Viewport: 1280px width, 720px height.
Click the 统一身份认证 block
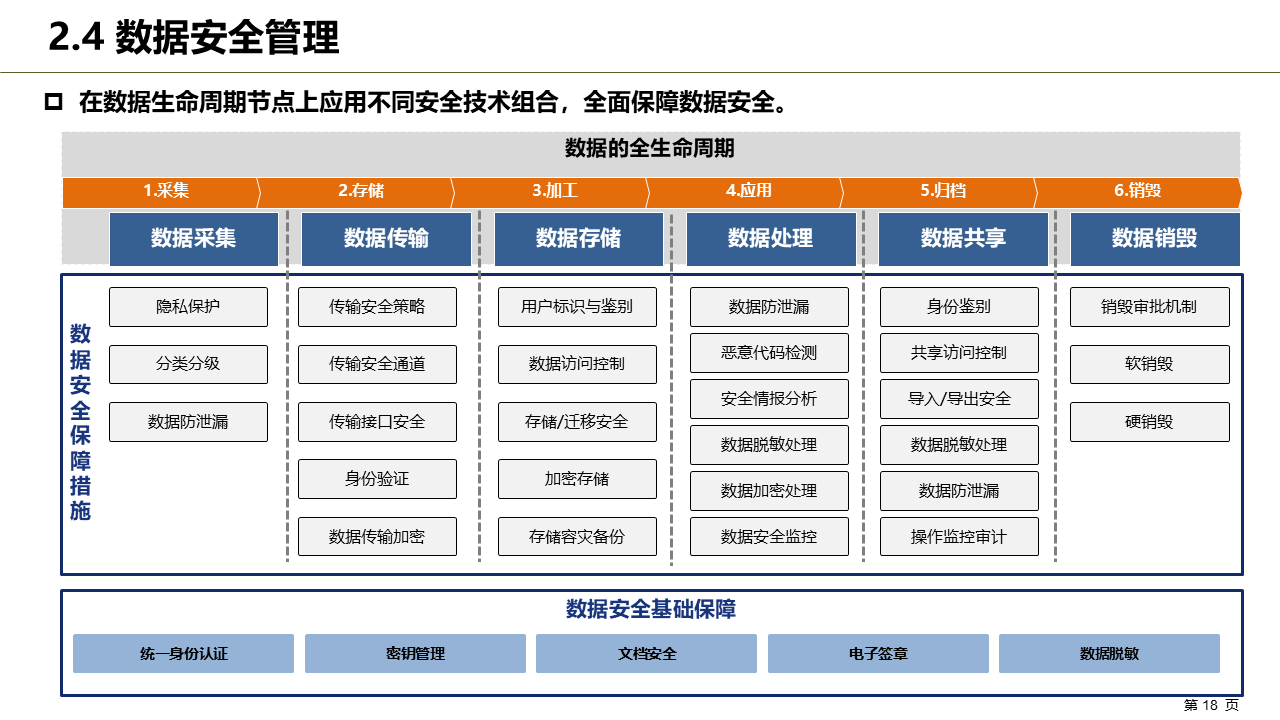(x=184, y=654)
